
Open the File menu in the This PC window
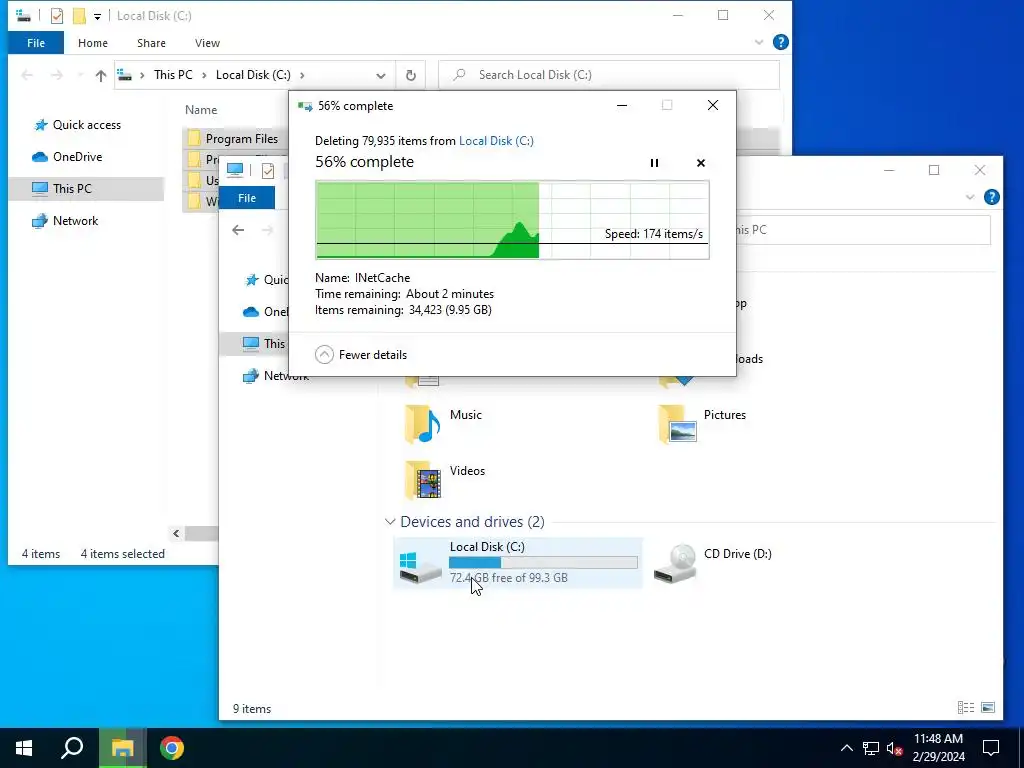247,198
